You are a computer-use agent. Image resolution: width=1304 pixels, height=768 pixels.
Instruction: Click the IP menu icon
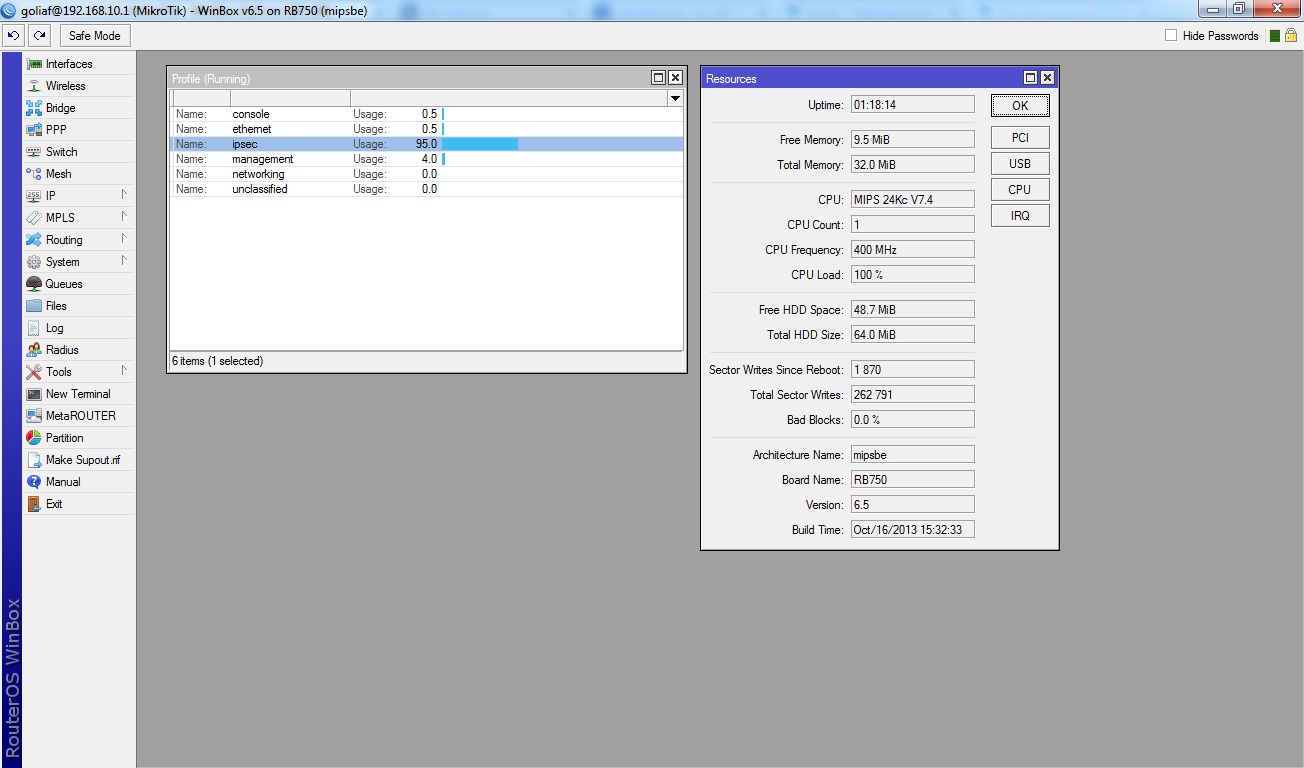pos(34,196)
